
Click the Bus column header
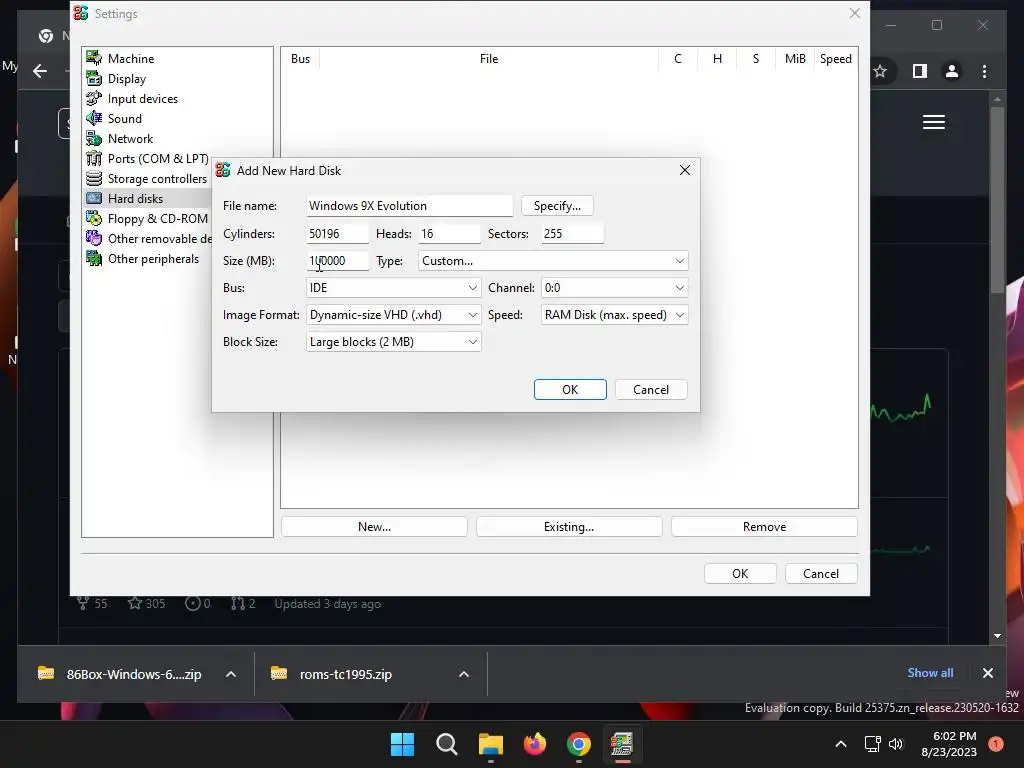(x=300, y=59)
